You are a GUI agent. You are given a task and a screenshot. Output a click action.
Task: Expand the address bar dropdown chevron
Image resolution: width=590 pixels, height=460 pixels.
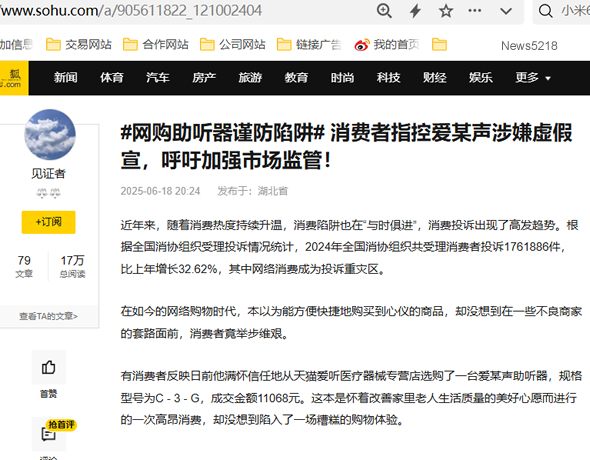(x=506, y=11)
